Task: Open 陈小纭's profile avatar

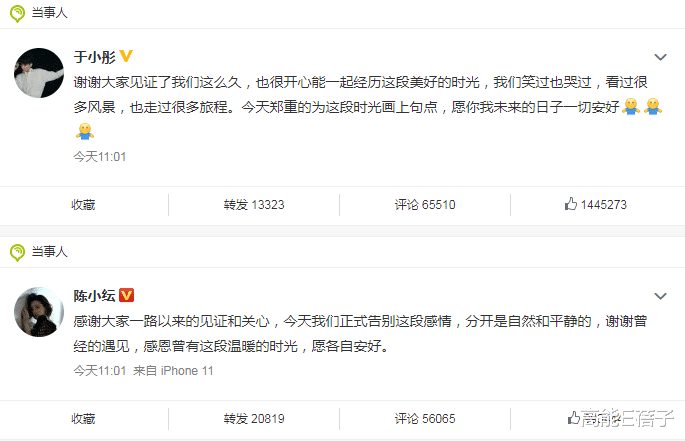Action: [39, 312]
